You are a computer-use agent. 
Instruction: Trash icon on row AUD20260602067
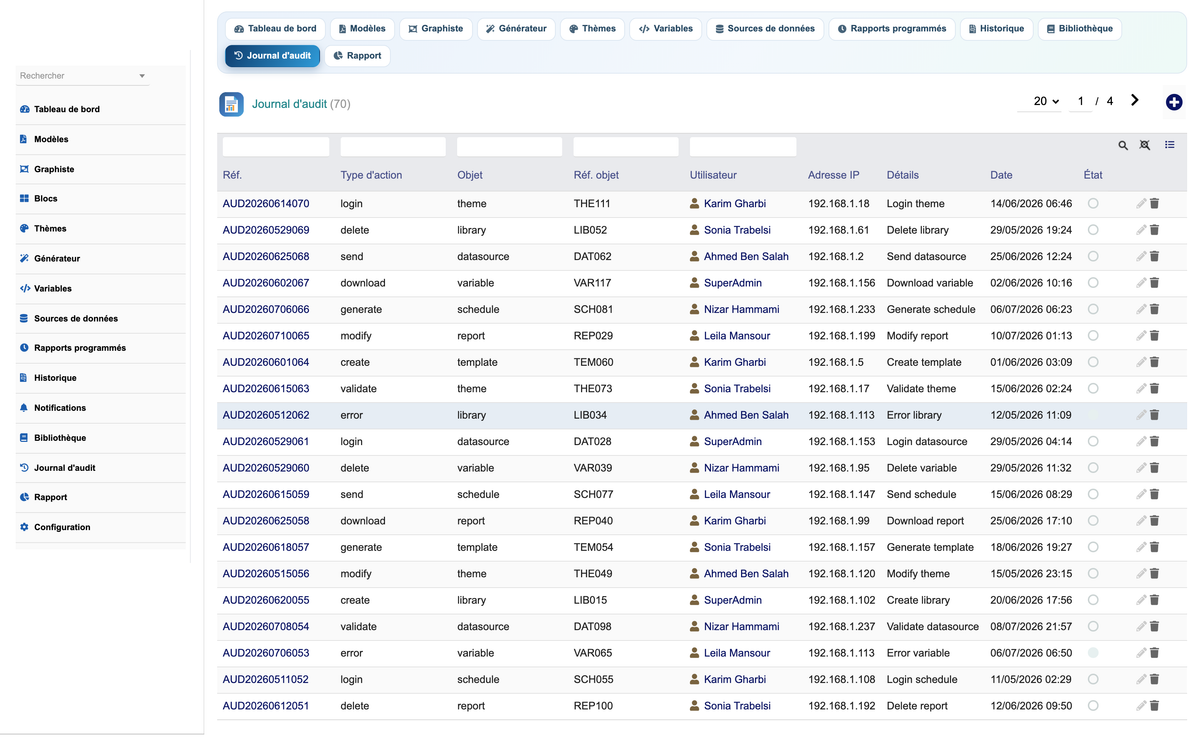coord(1154,283)
